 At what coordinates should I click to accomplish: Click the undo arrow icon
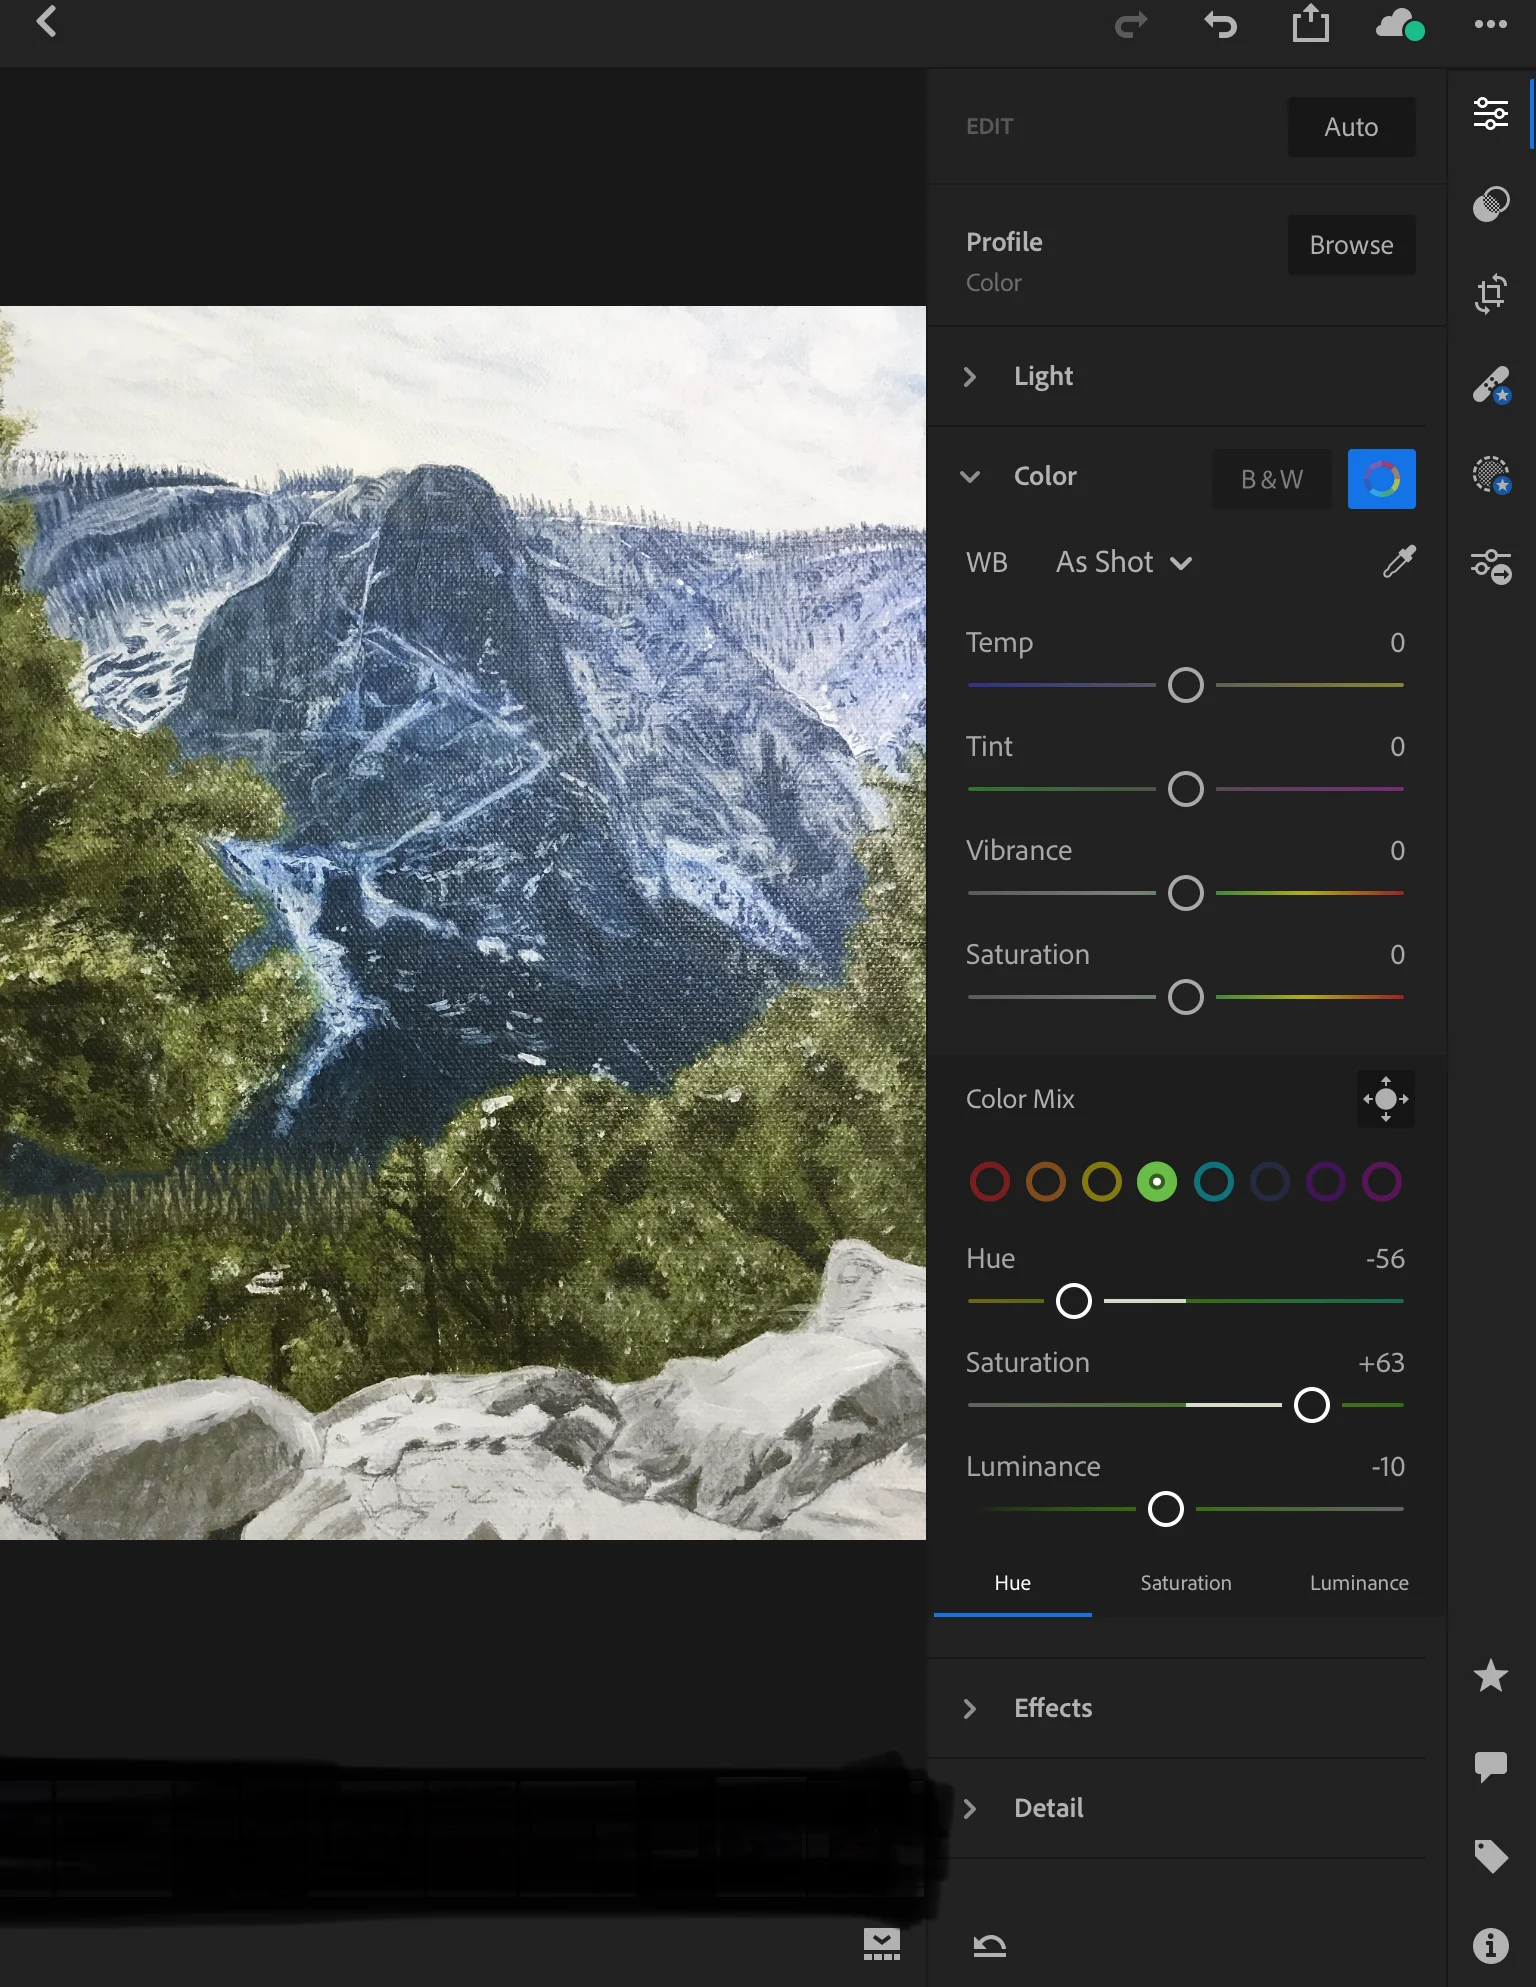(1220, 24)
